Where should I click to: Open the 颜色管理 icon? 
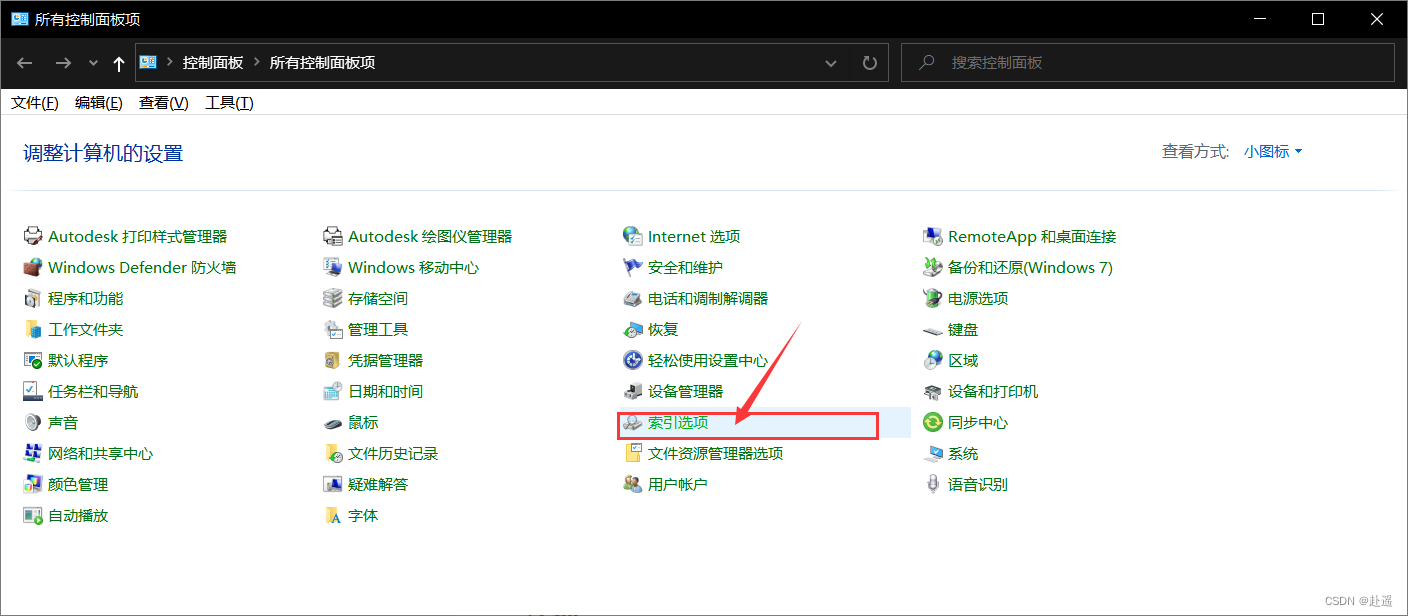pyautogui.click(x=33, y=485)
